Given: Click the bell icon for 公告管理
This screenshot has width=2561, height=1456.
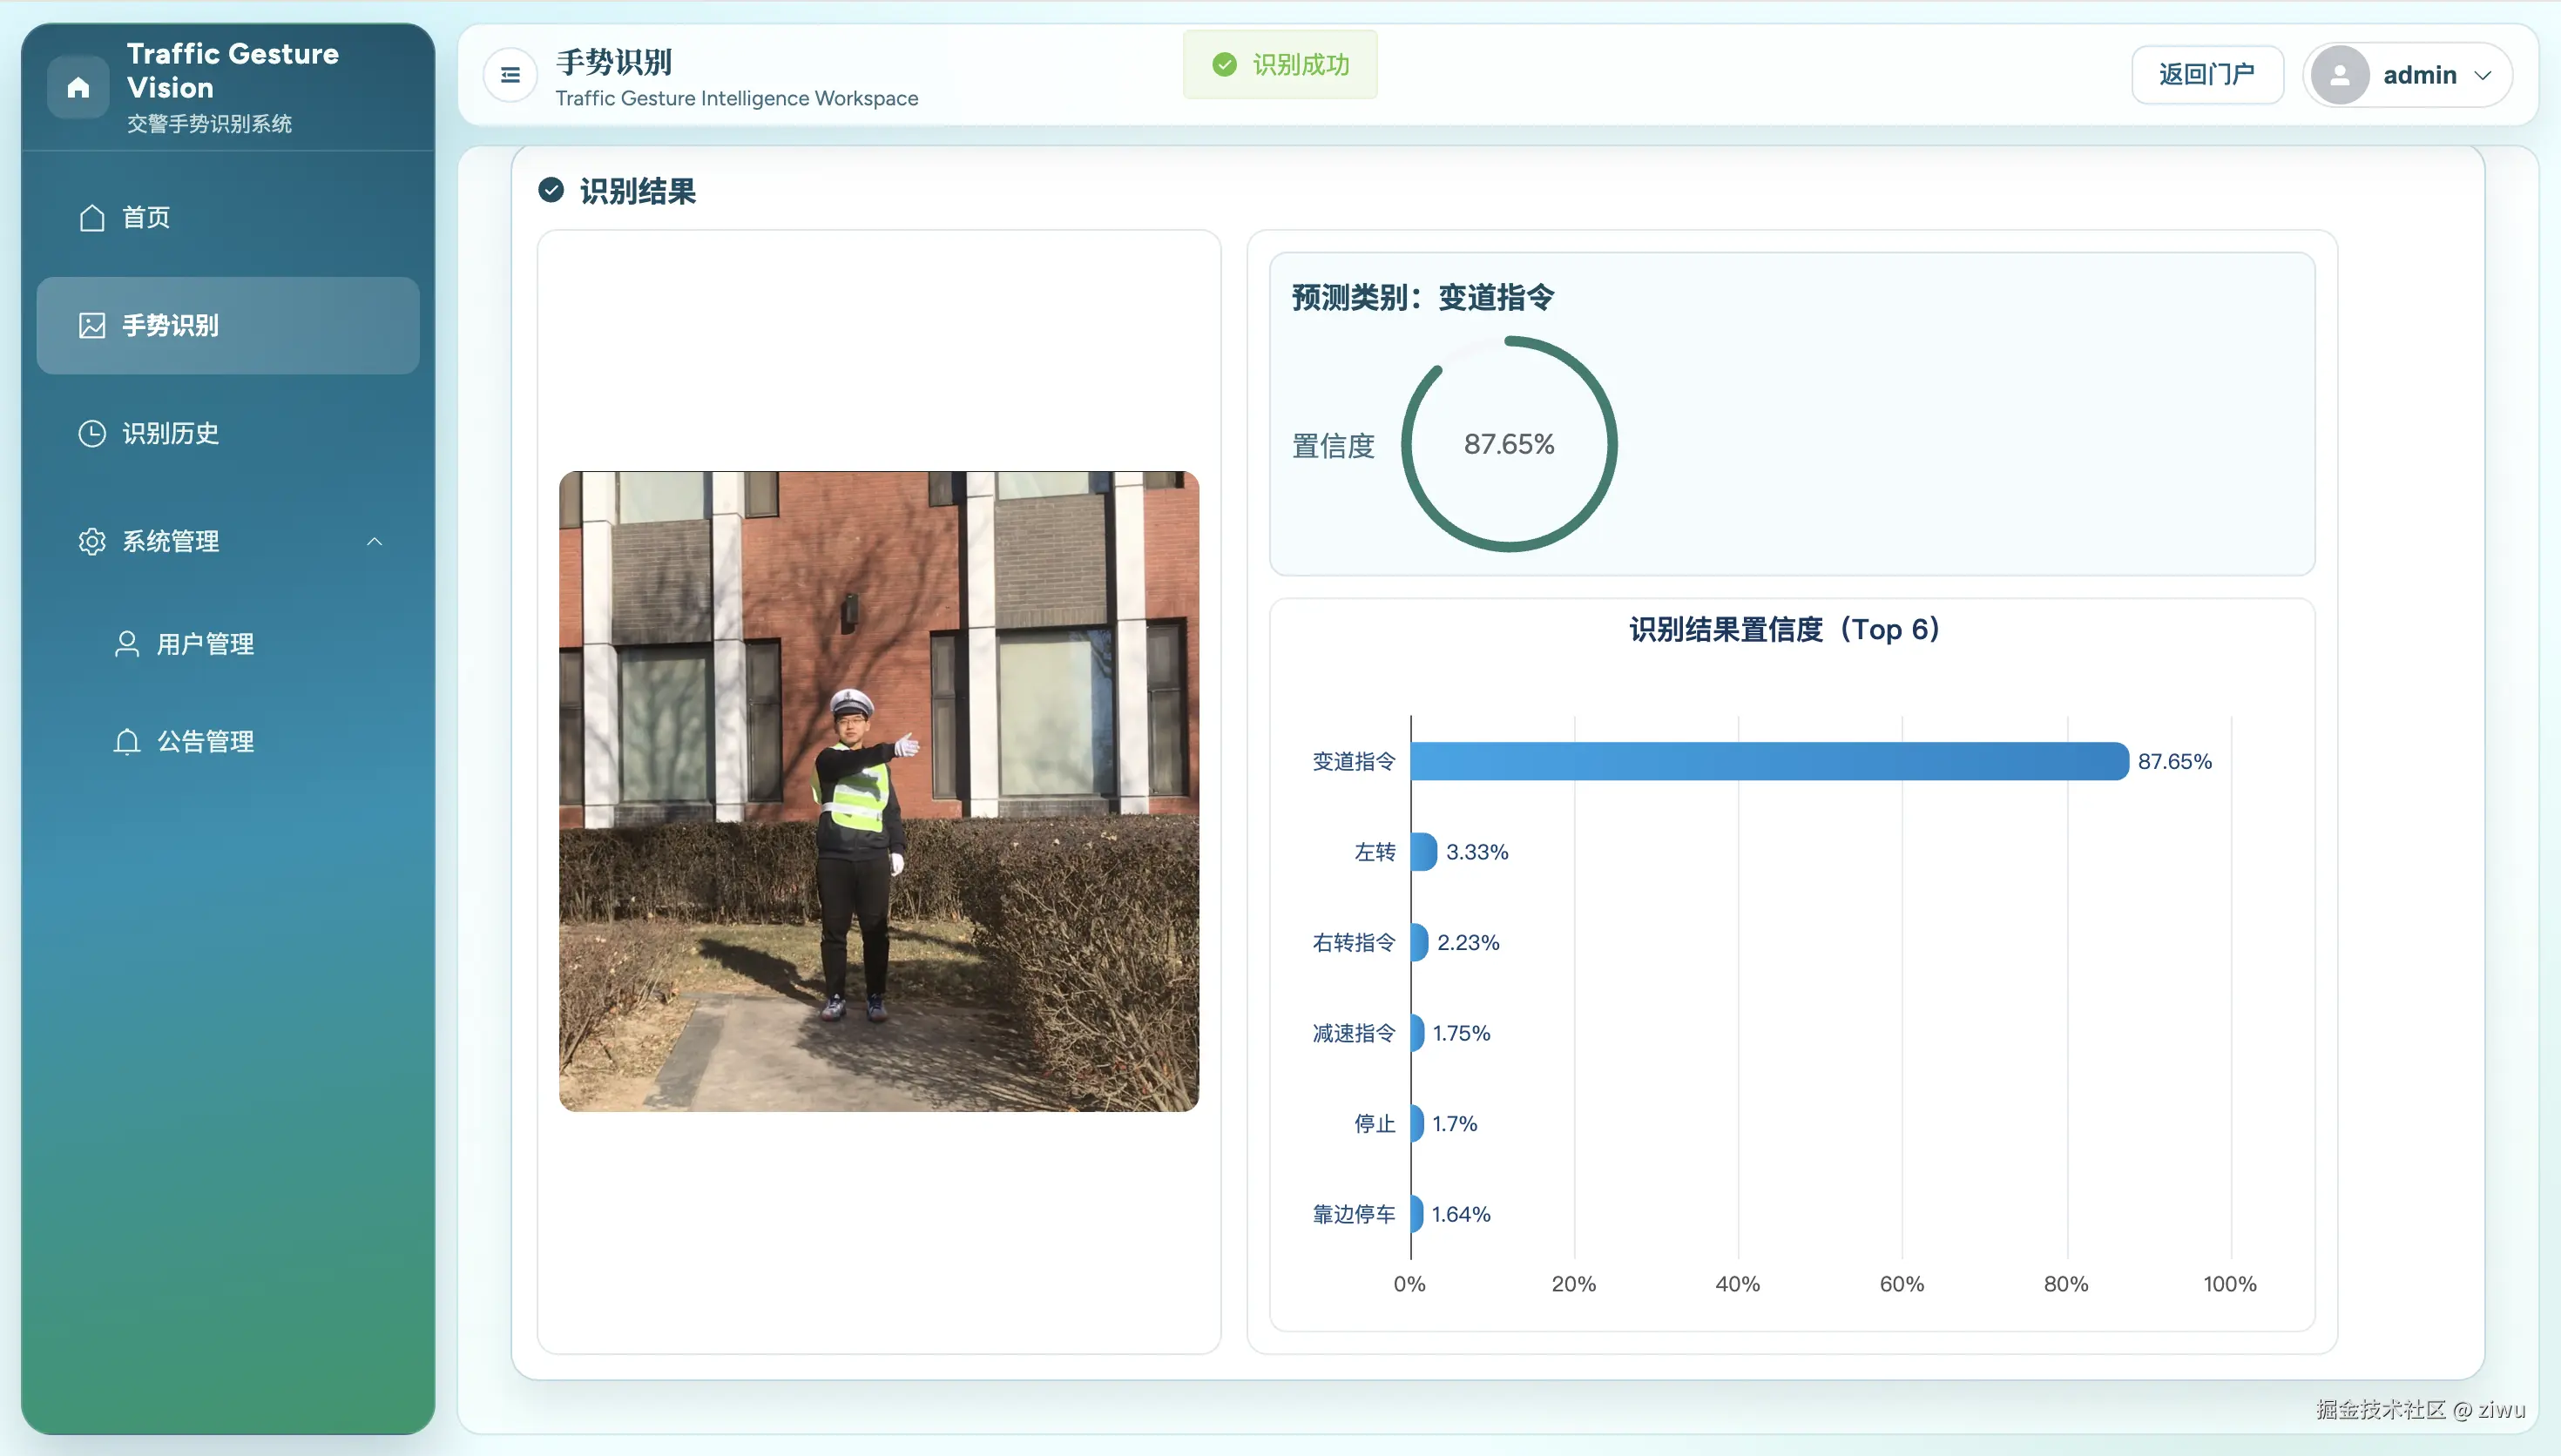Looking at the screenshot, I should (127, 742).
